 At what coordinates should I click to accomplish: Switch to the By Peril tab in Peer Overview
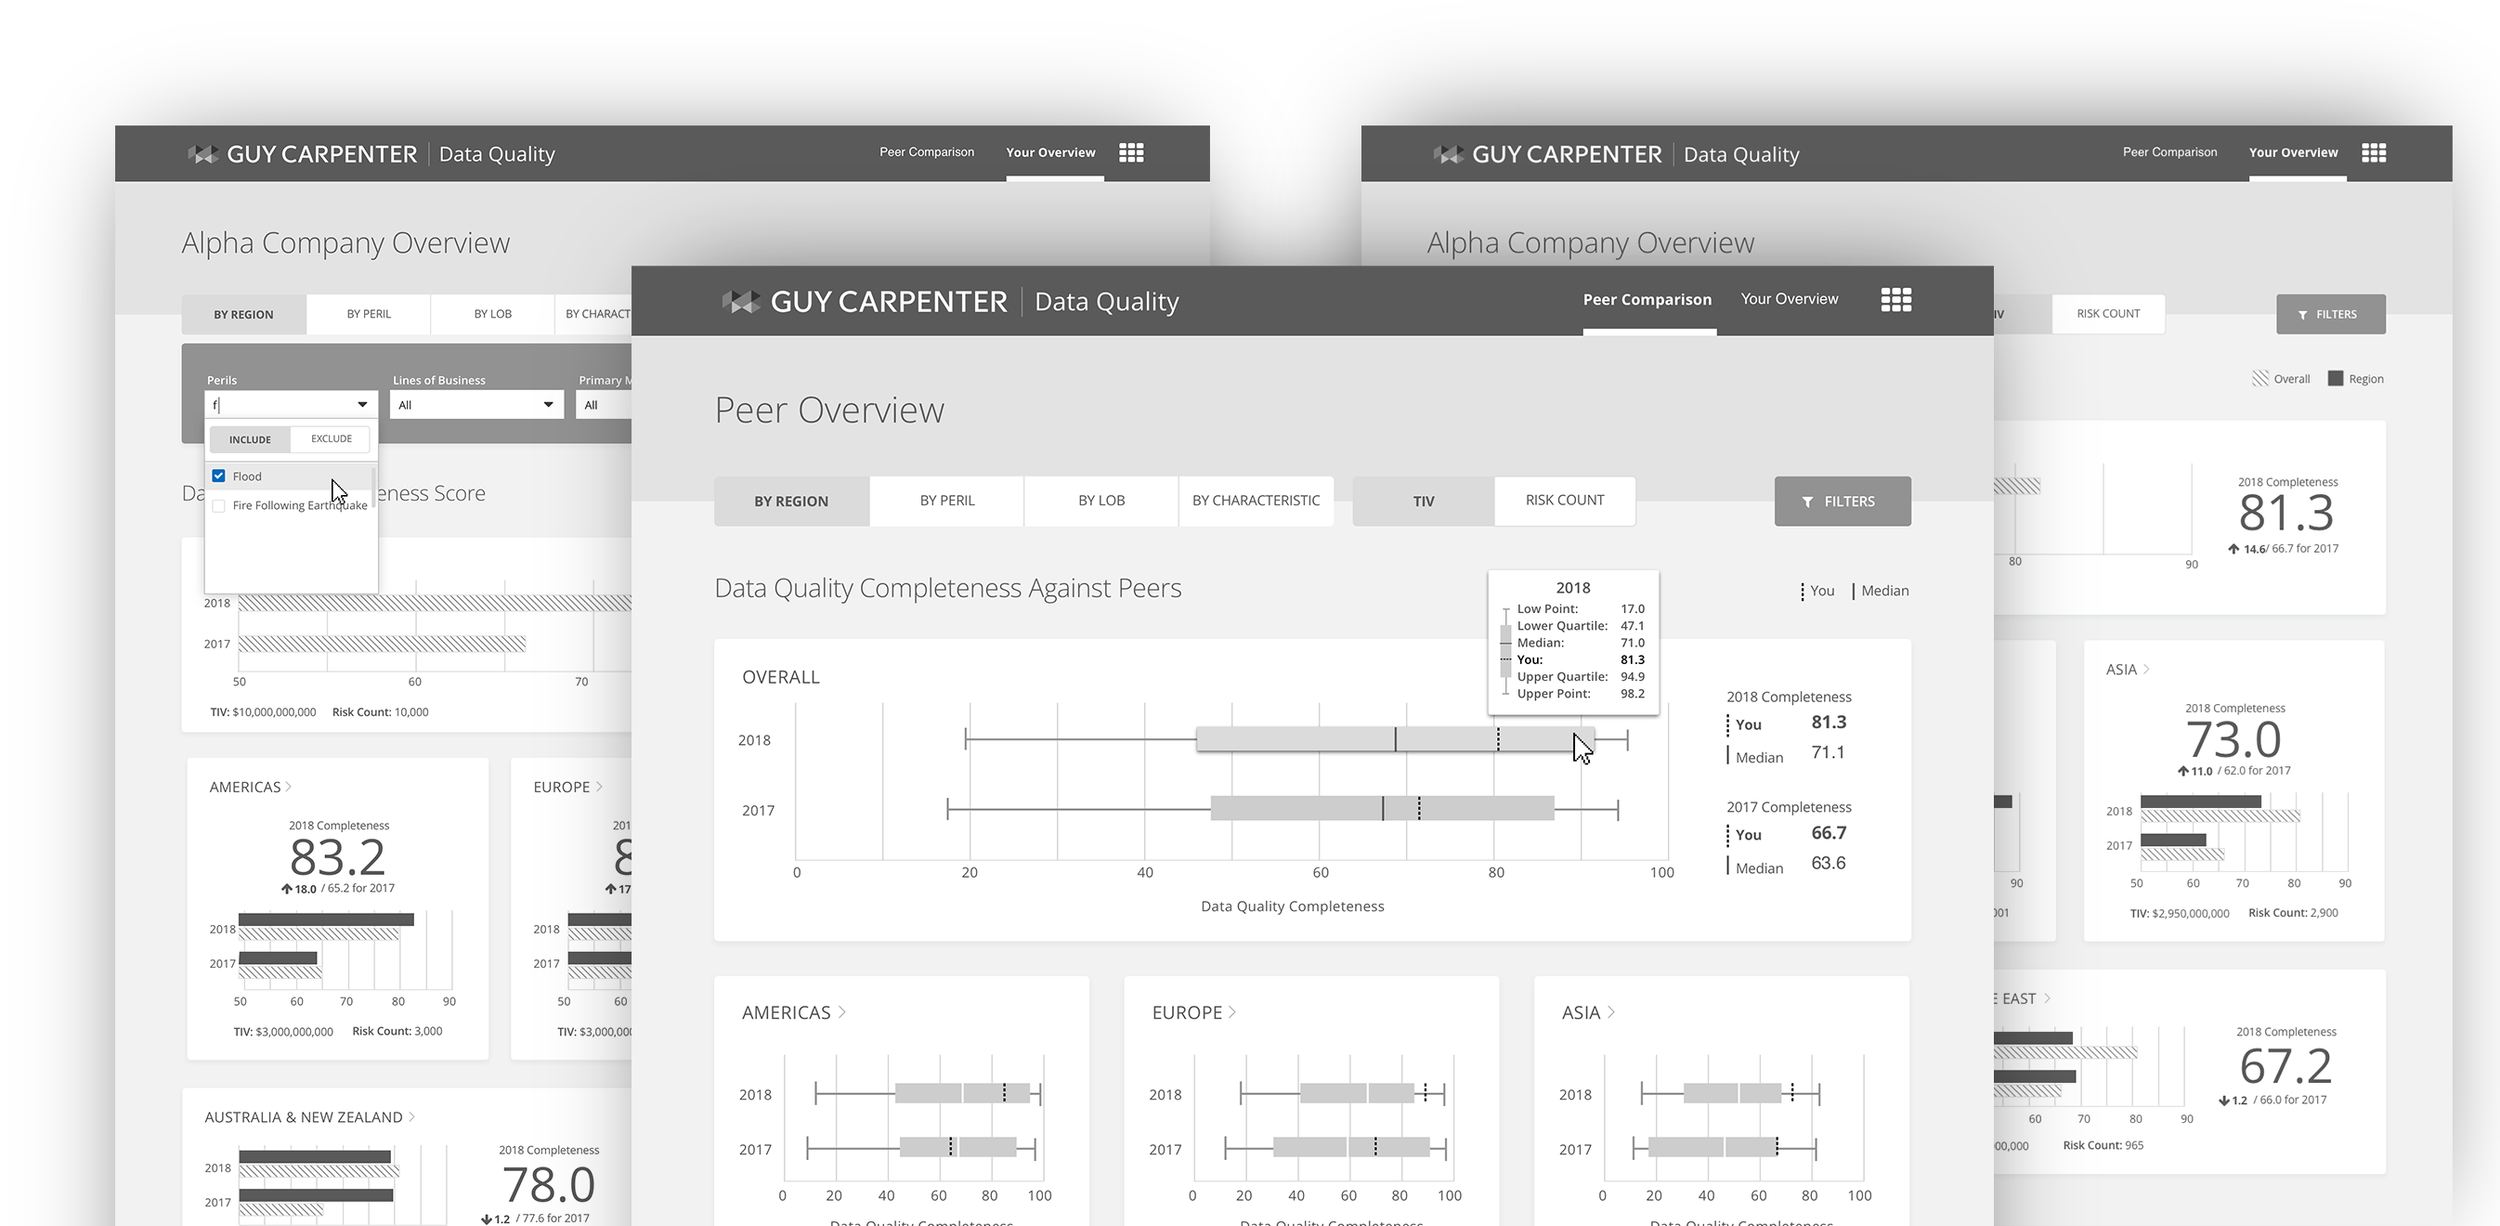946,501
